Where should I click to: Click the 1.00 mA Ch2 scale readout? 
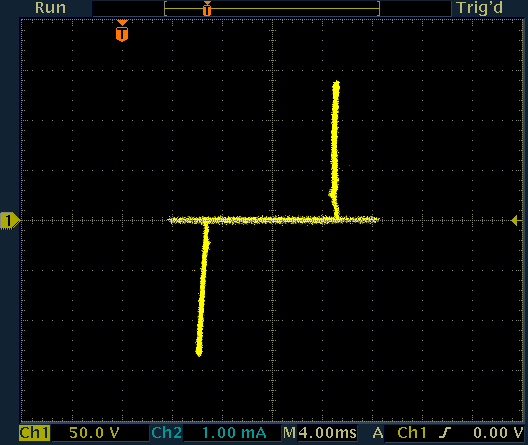(x=234, y=433)
